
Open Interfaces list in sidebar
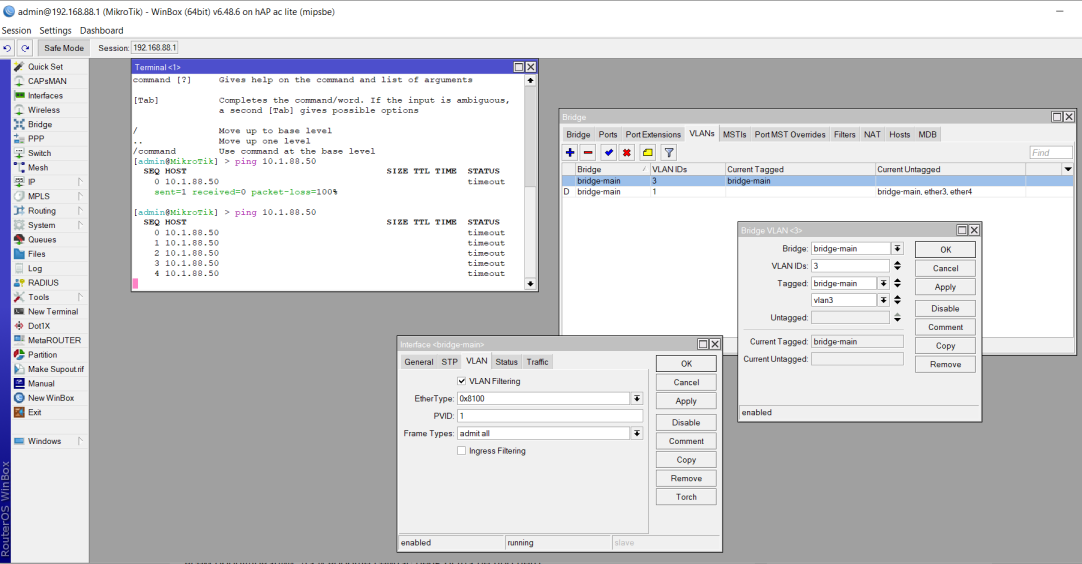[x=45, y=96]
